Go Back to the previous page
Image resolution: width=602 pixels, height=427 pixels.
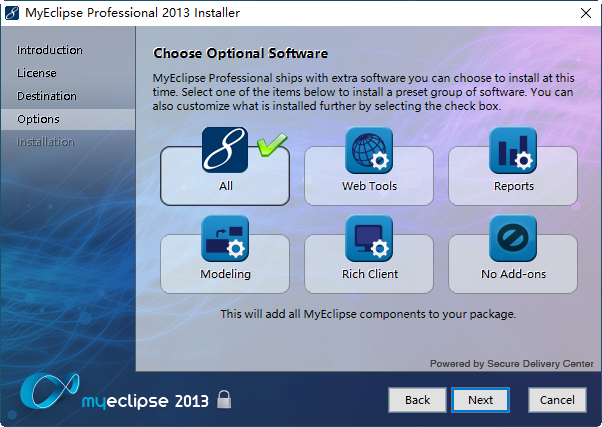coord(417,400)
